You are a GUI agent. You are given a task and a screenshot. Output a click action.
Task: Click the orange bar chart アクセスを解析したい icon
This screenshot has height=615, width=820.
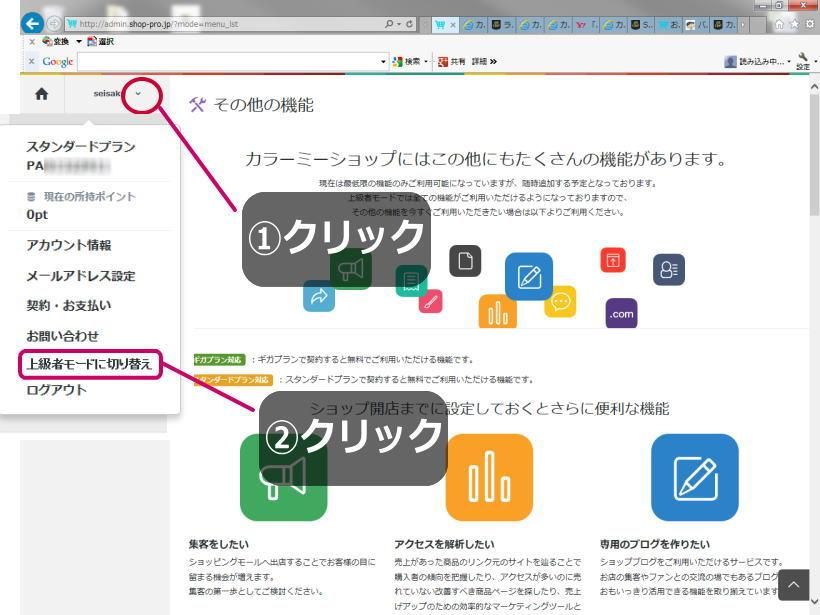(489, 477)
